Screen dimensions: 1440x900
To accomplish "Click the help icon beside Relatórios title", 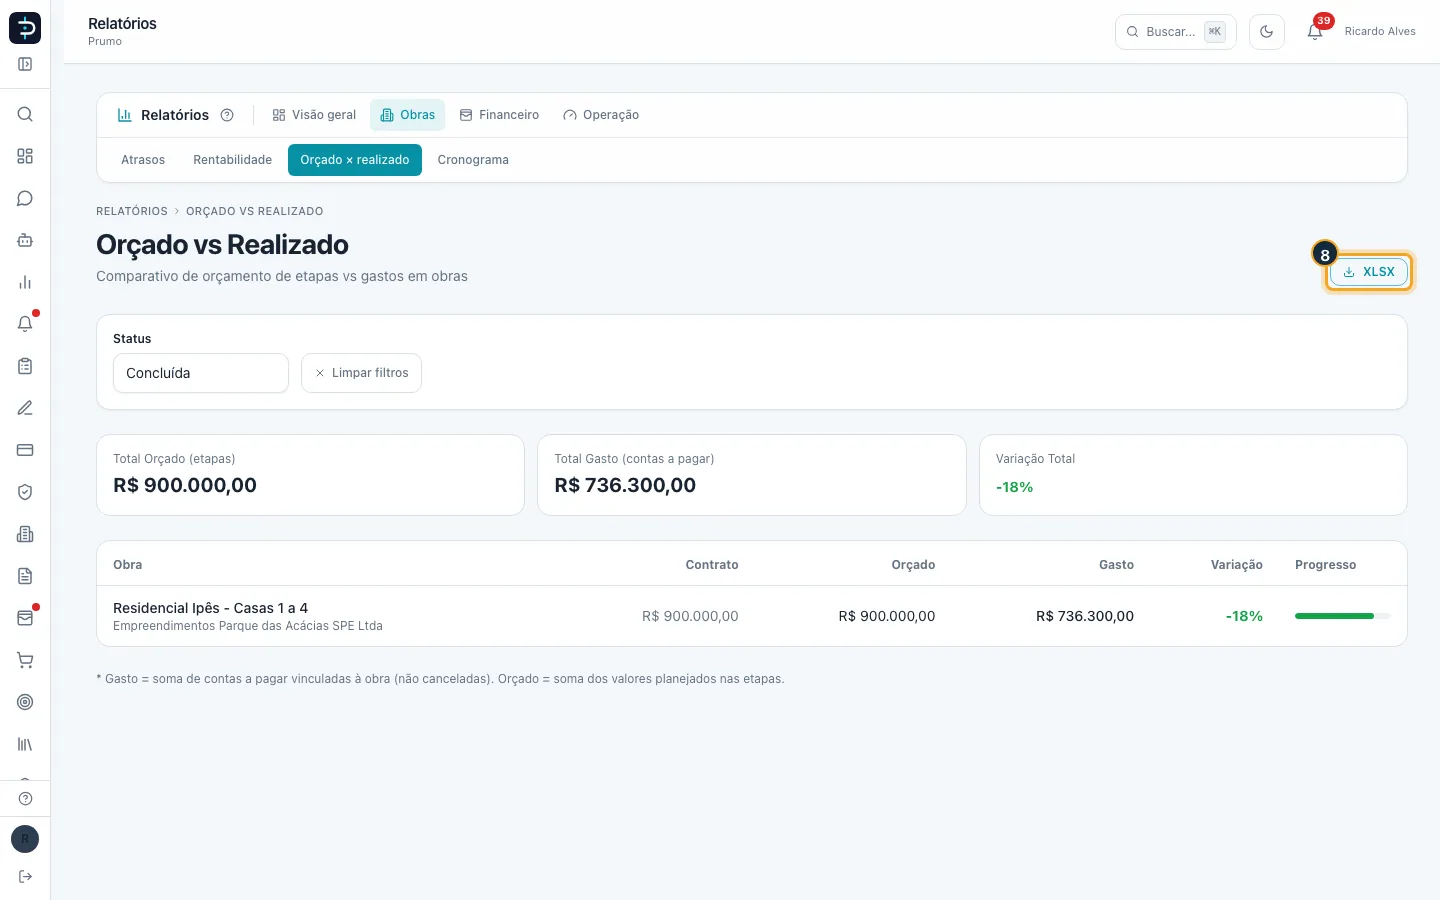I will tap(227, 115).
